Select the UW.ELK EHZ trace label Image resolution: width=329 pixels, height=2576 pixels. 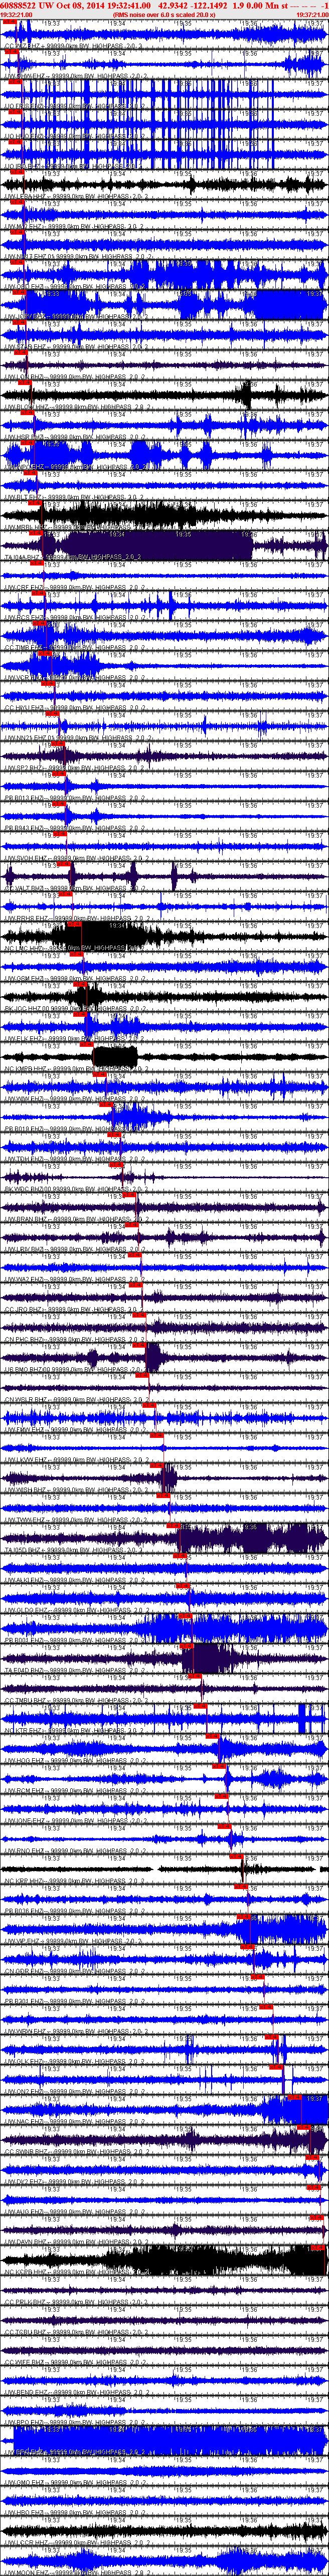tap(75, 1038)
